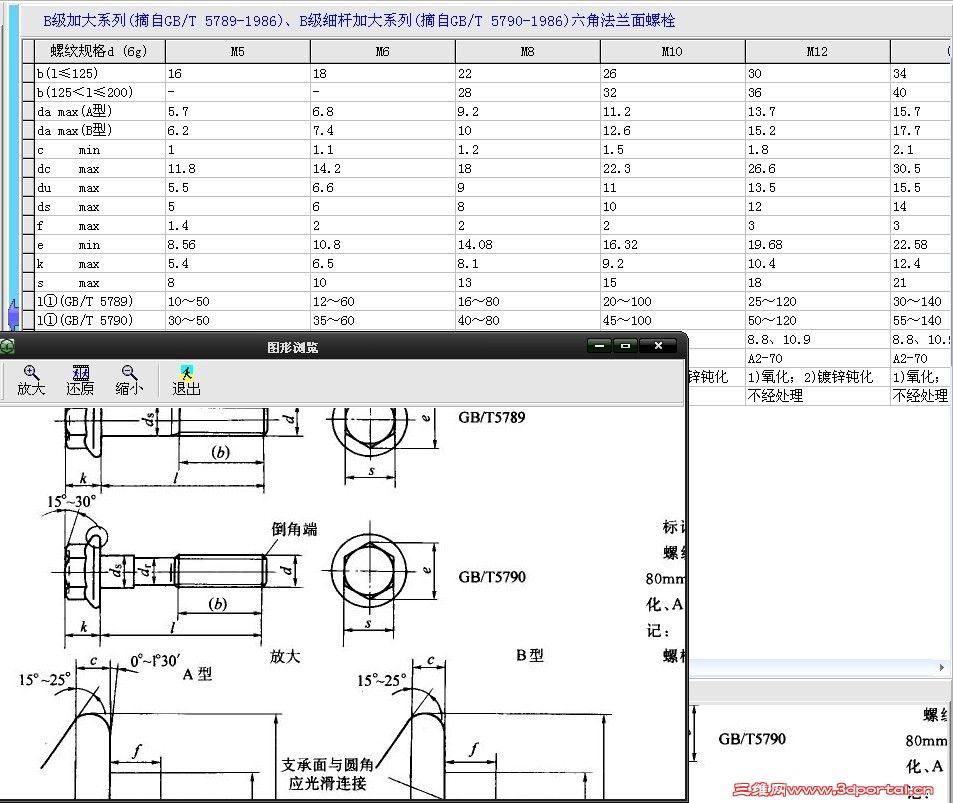Select the M6 column header
Viewport: 953px width, 803px height.
click(382, 52)
